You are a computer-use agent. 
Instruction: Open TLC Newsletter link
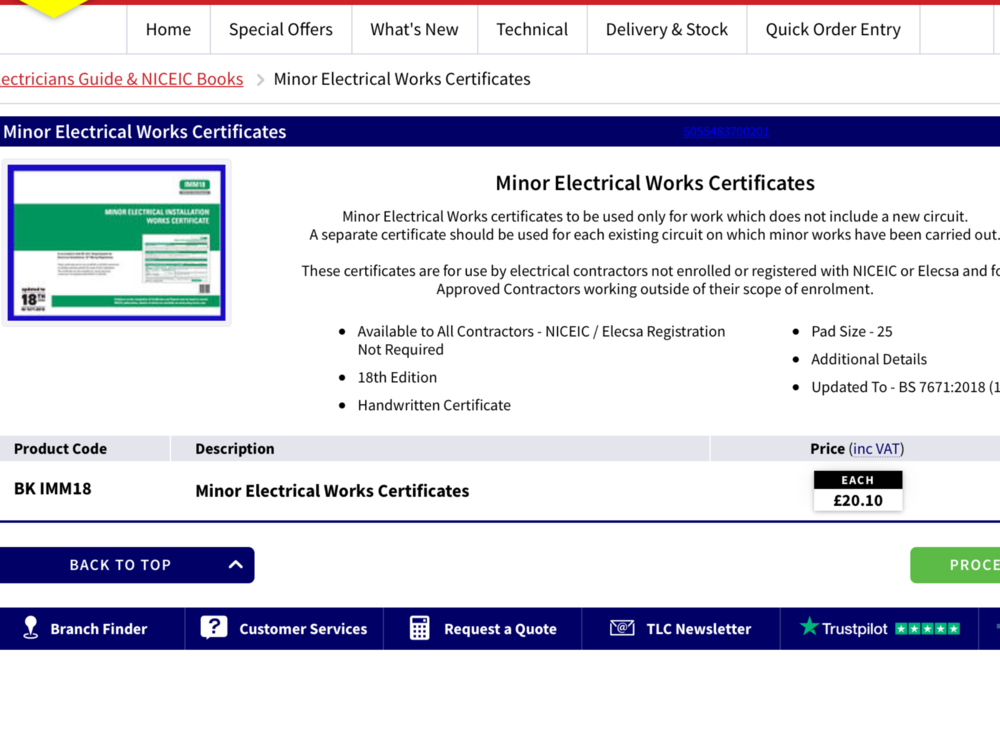click(x=681, y=629)
